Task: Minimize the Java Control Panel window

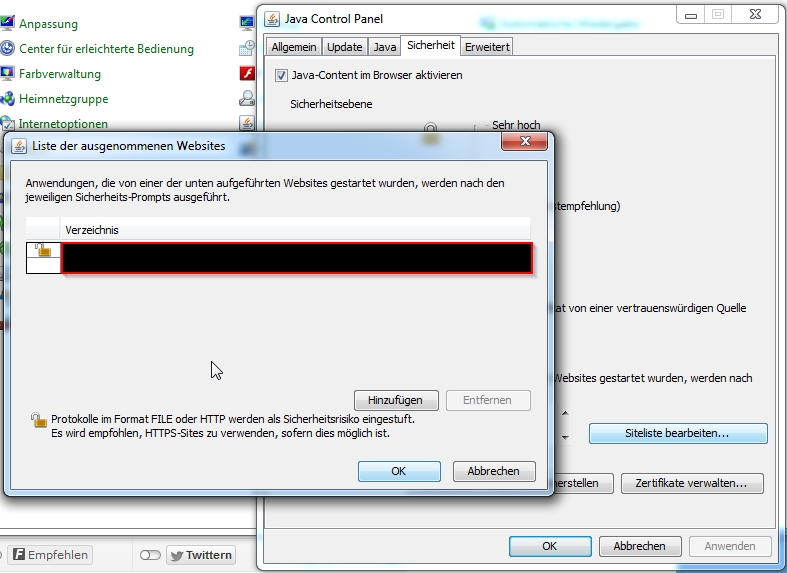Action: coord(691,15)
